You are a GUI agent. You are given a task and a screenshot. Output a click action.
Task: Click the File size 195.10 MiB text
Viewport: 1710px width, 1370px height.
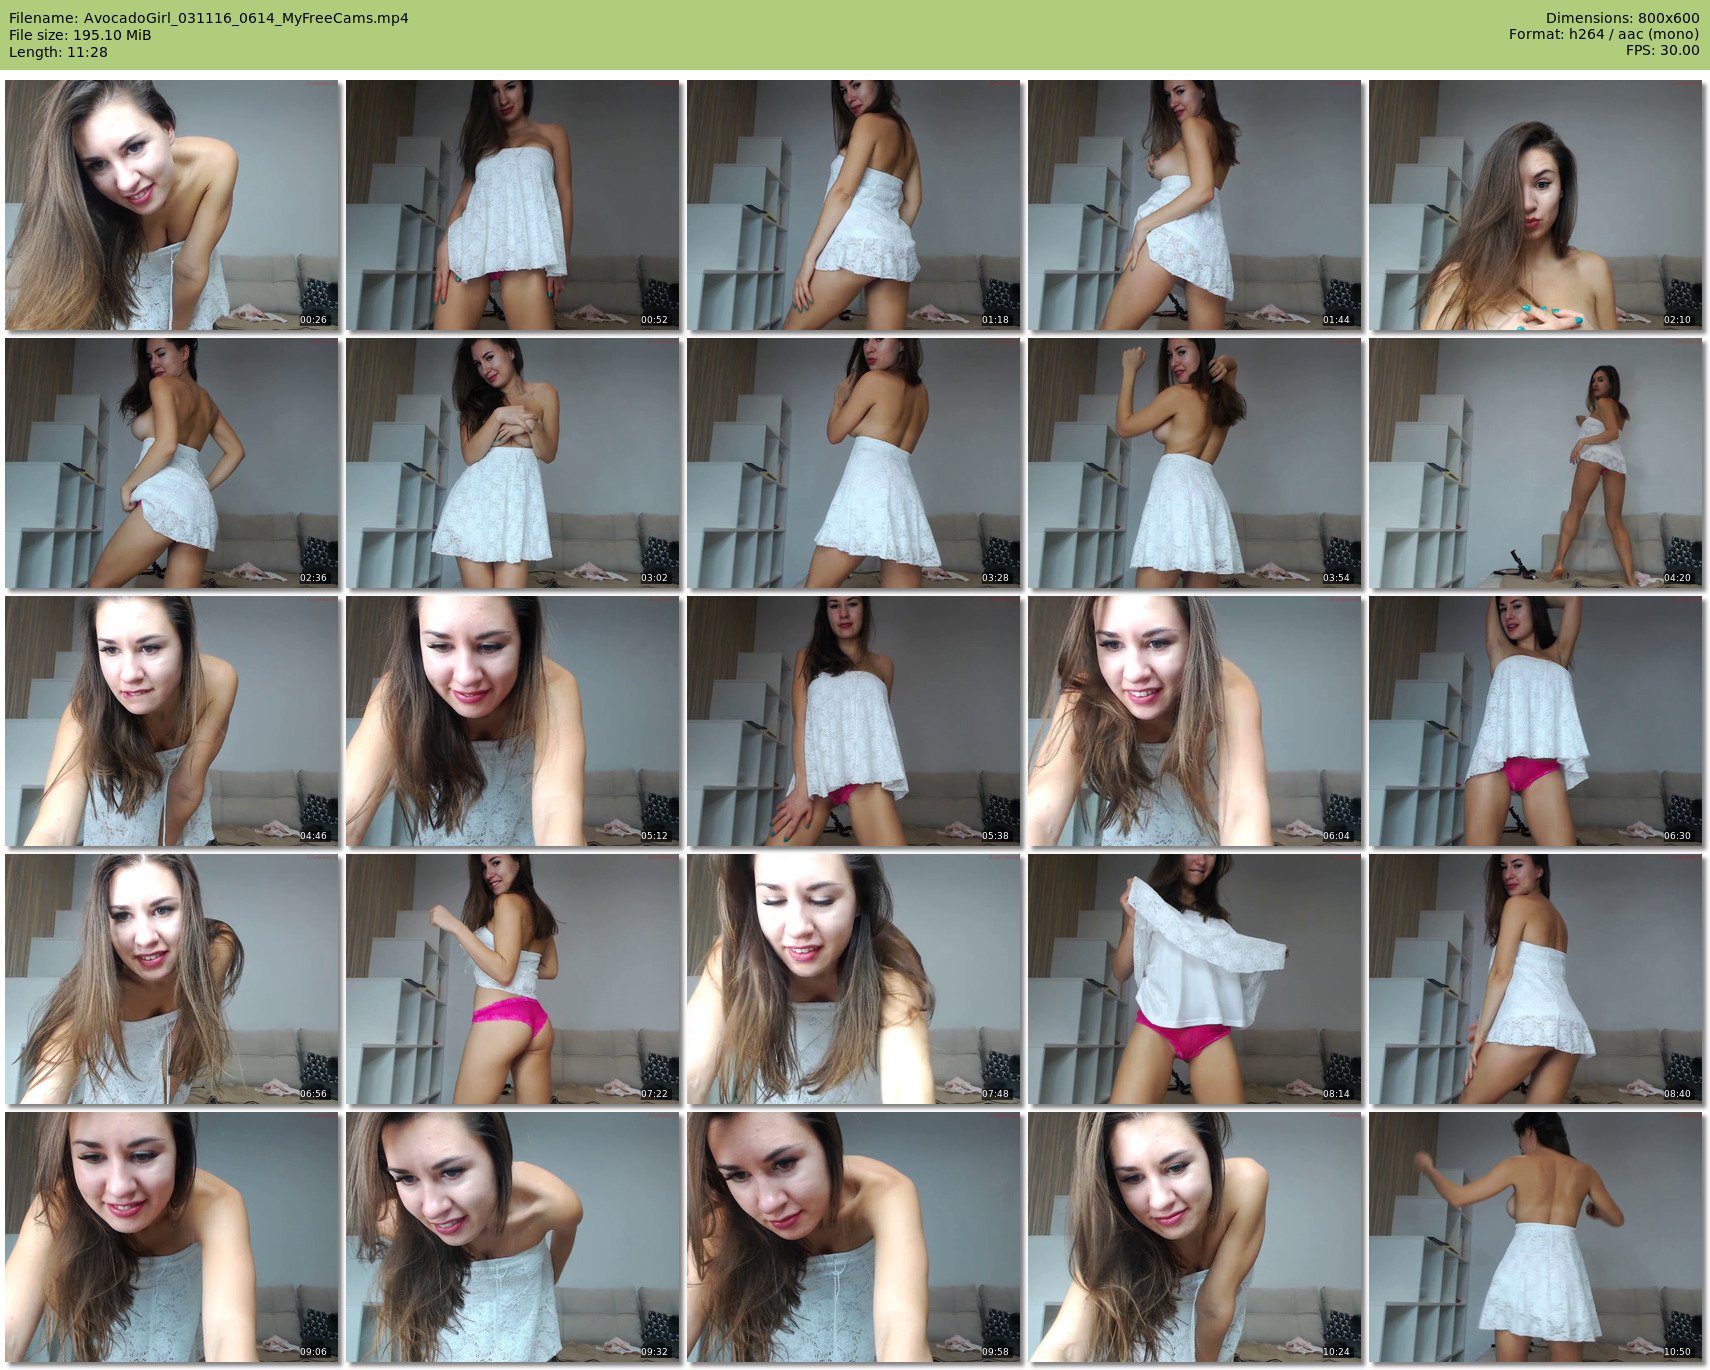[x=80, y=35]
